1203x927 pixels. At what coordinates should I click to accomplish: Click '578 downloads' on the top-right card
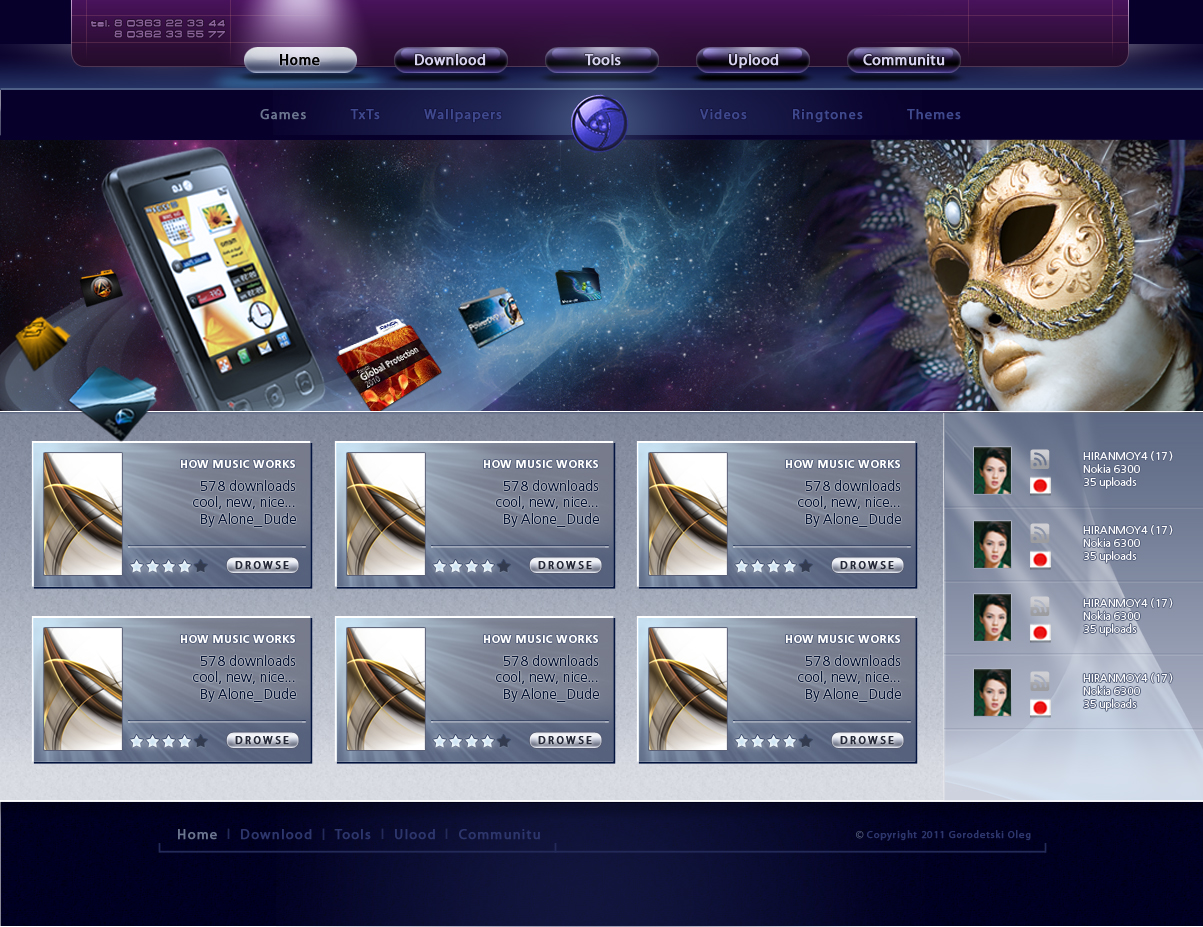point(853,486)
